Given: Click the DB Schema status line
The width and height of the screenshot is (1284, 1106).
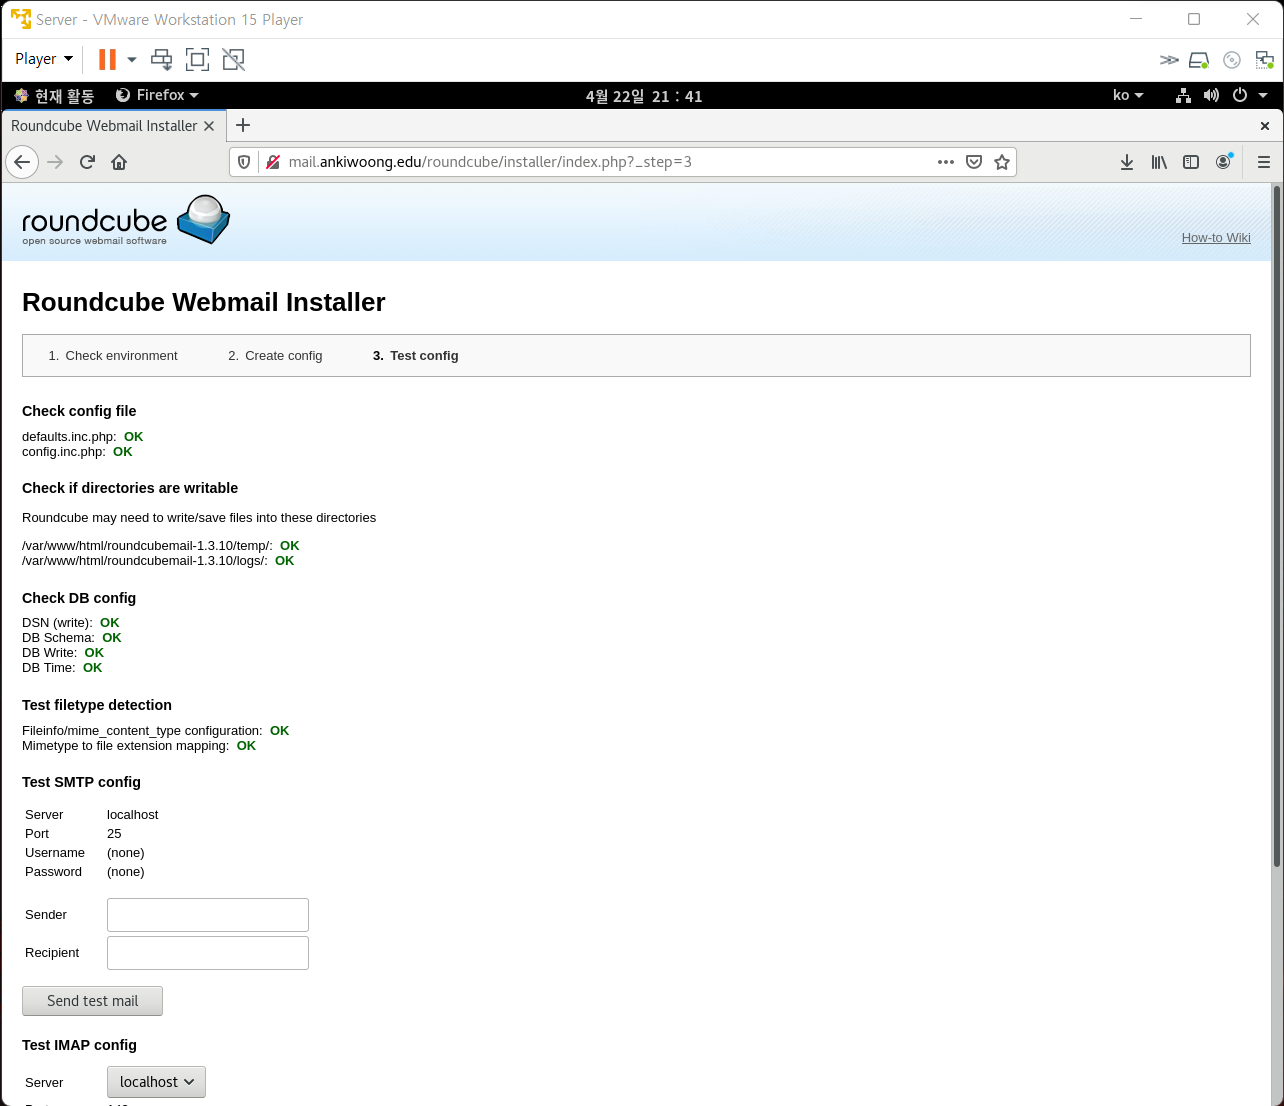Looking at the screenshot, I should (72, 638).
